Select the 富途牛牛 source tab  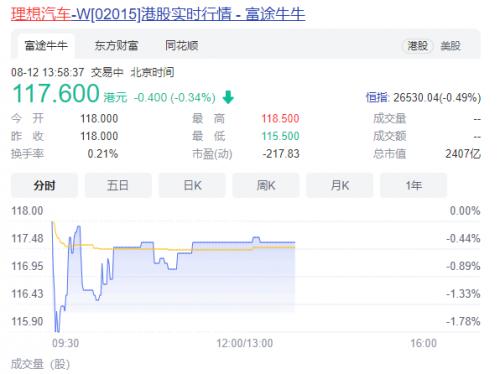pos(46,46)
